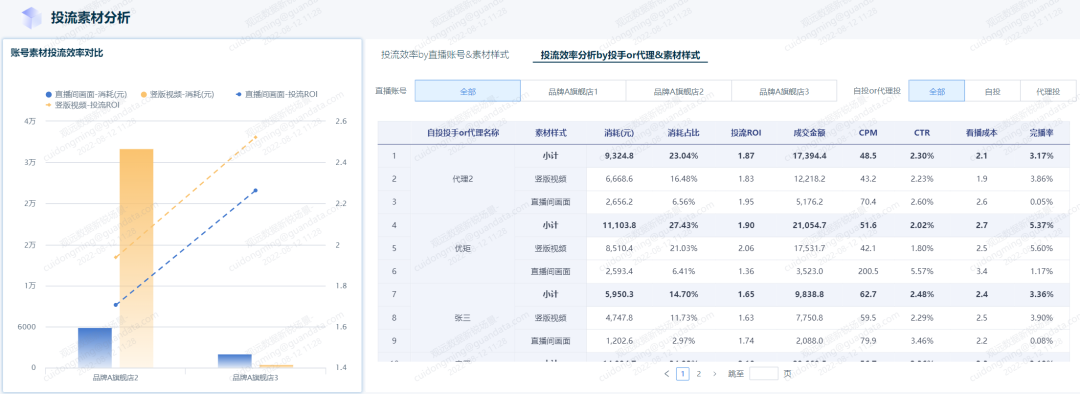Sort by 消耗占比 column header
The height and width of the screenshot is (394, 1080).
(x=682, y=132)
